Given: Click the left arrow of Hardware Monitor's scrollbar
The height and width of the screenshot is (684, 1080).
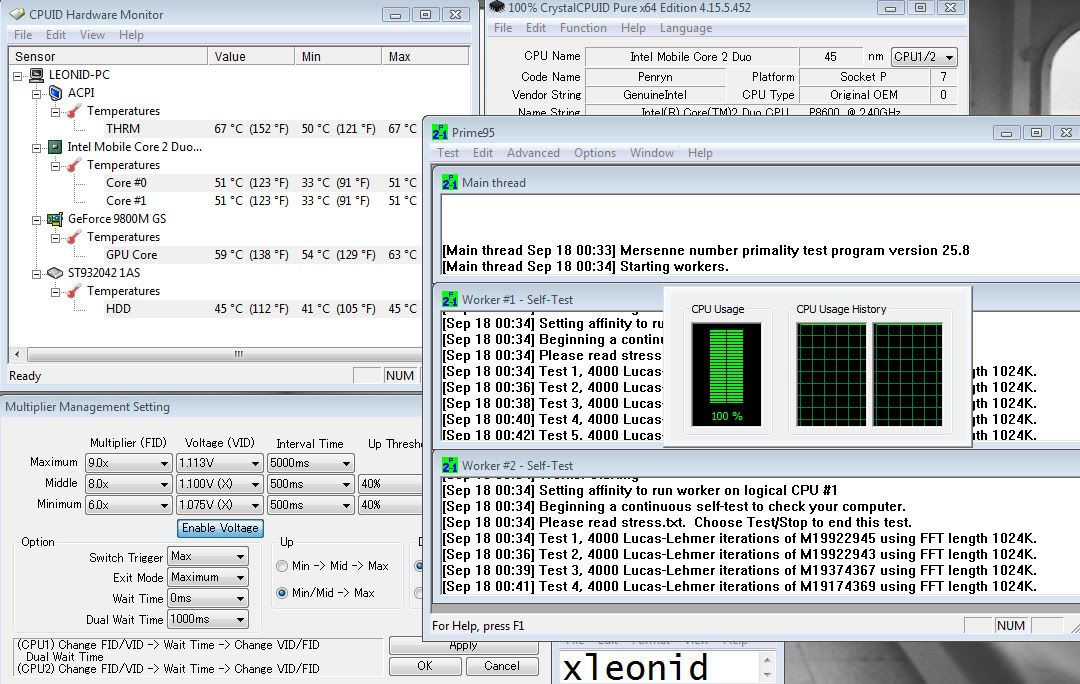Looking at the screenshot, I should [17, 355].
